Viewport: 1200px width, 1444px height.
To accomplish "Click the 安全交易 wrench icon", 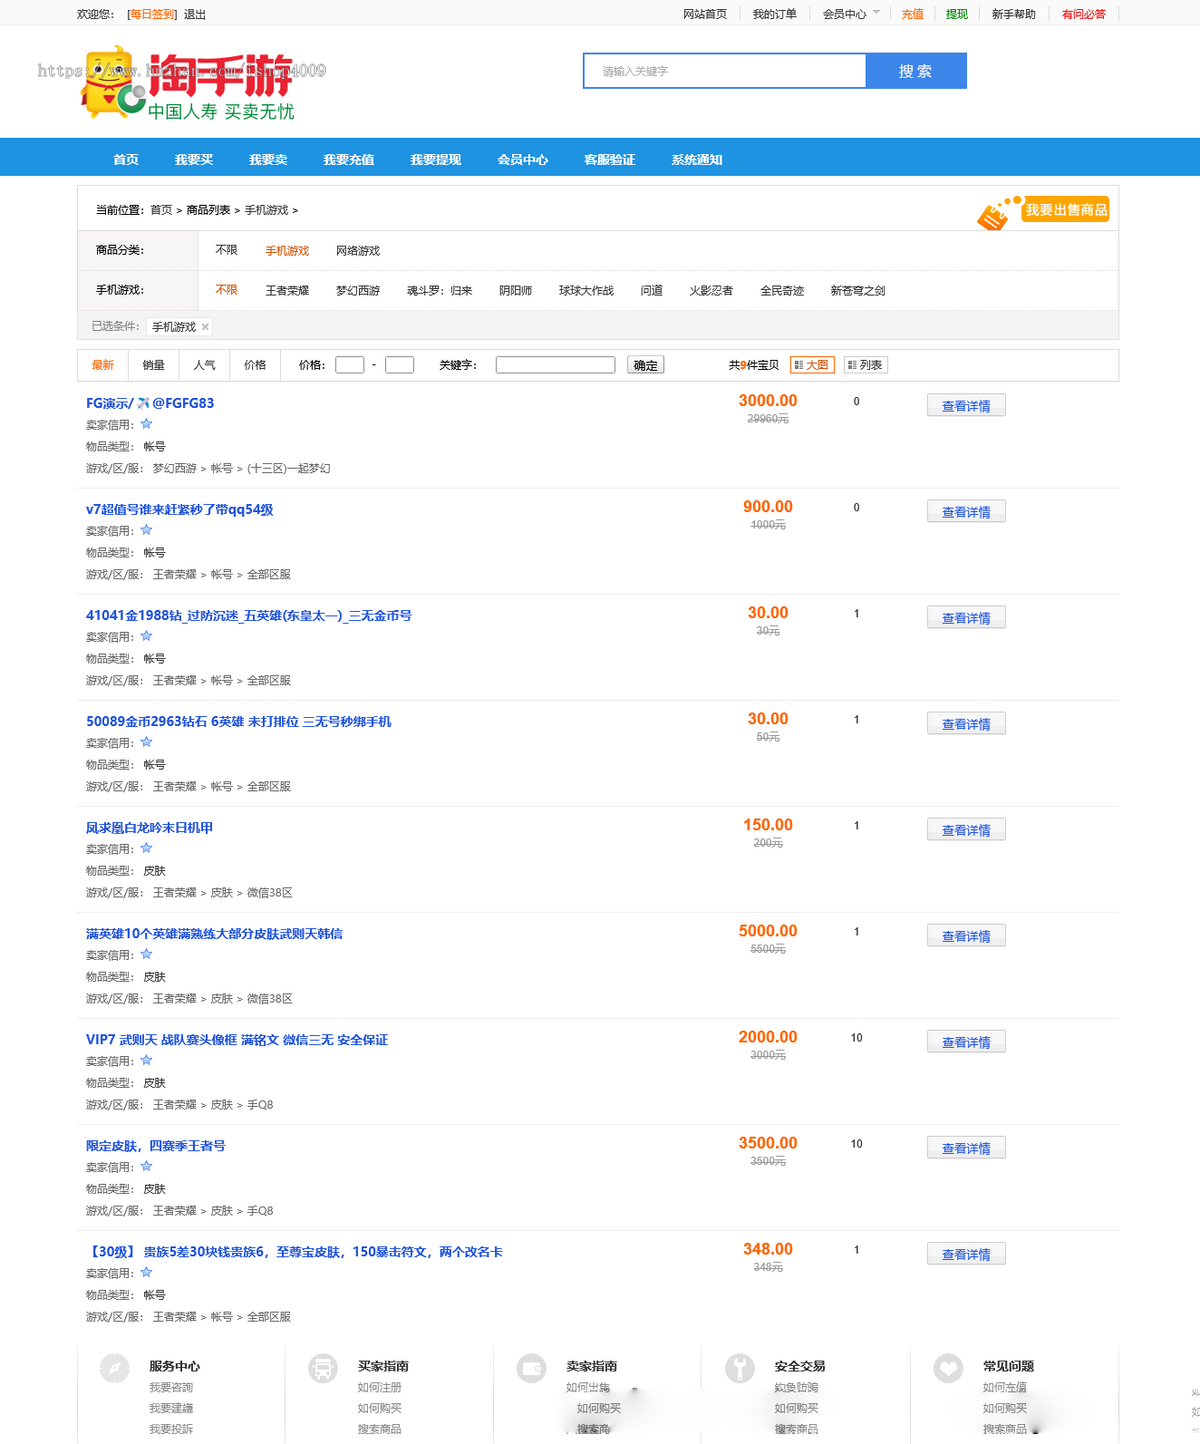I will 740,1368.
